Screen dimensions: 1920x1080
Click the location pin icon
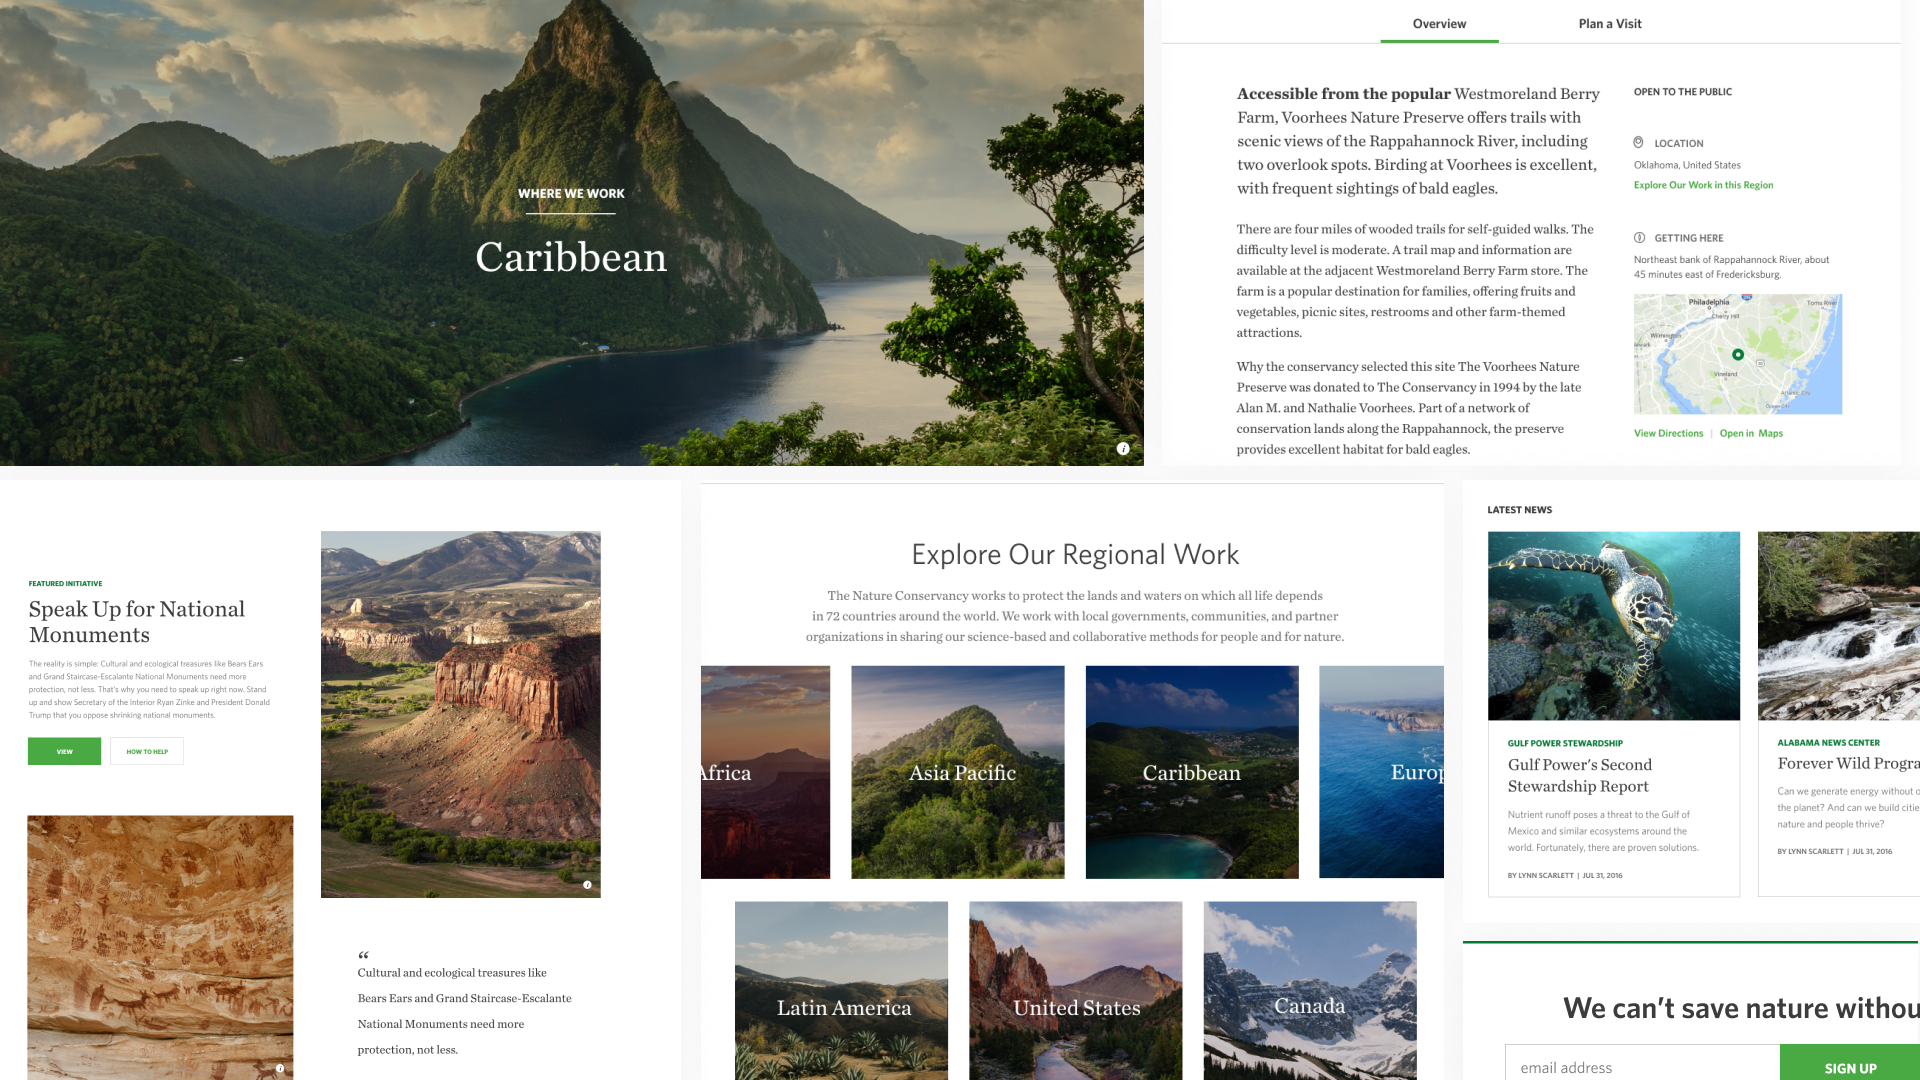coord(1638,143)
